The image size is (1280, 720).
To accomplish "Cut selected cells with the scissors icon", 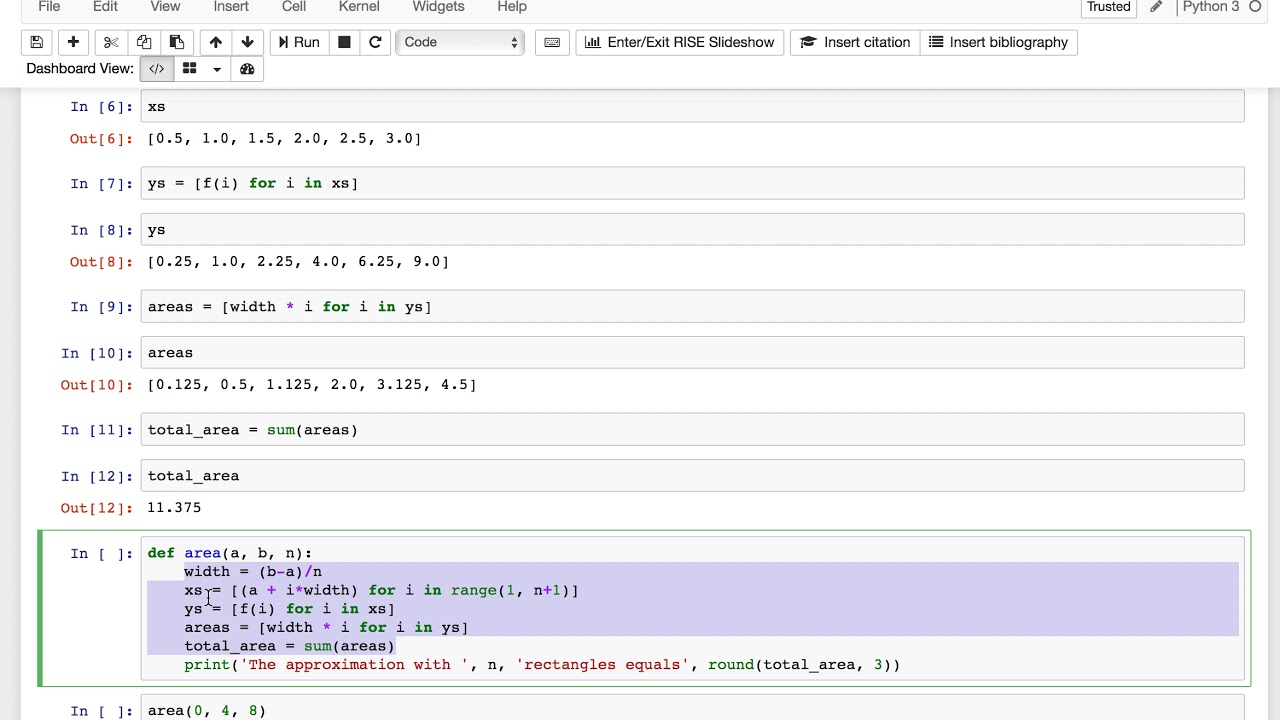I will click(x=111, y=42).
